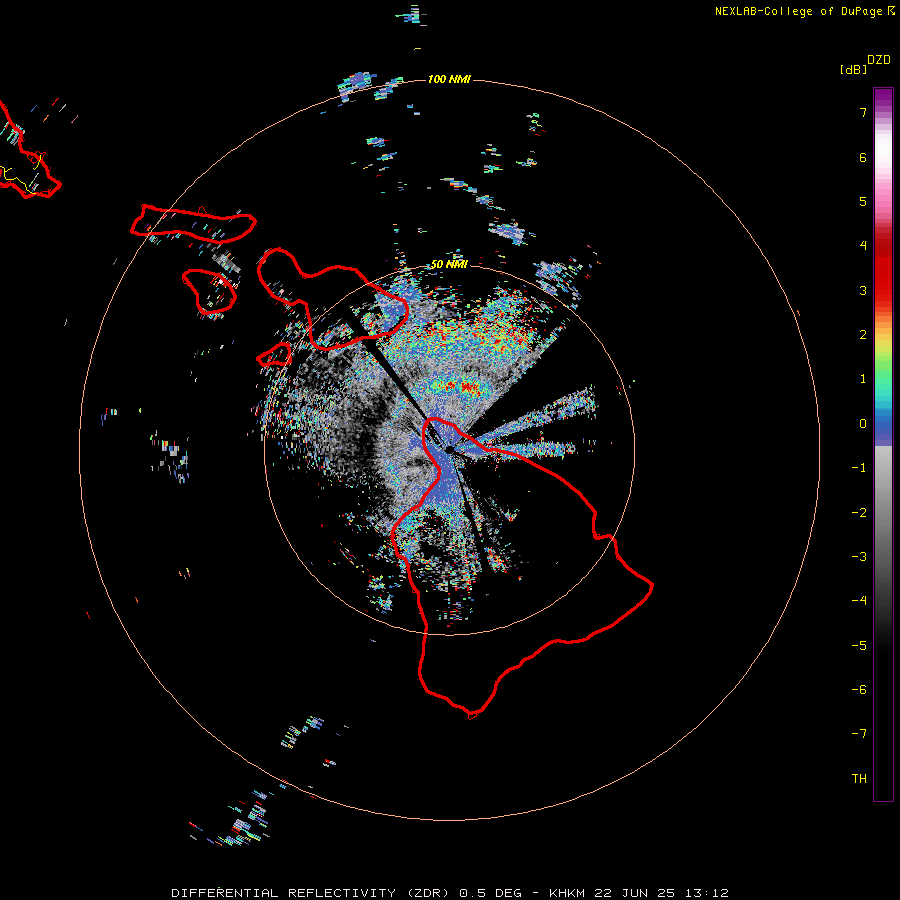
Task: Click the 50 NMI range ring label
Action: coord(449,265)
